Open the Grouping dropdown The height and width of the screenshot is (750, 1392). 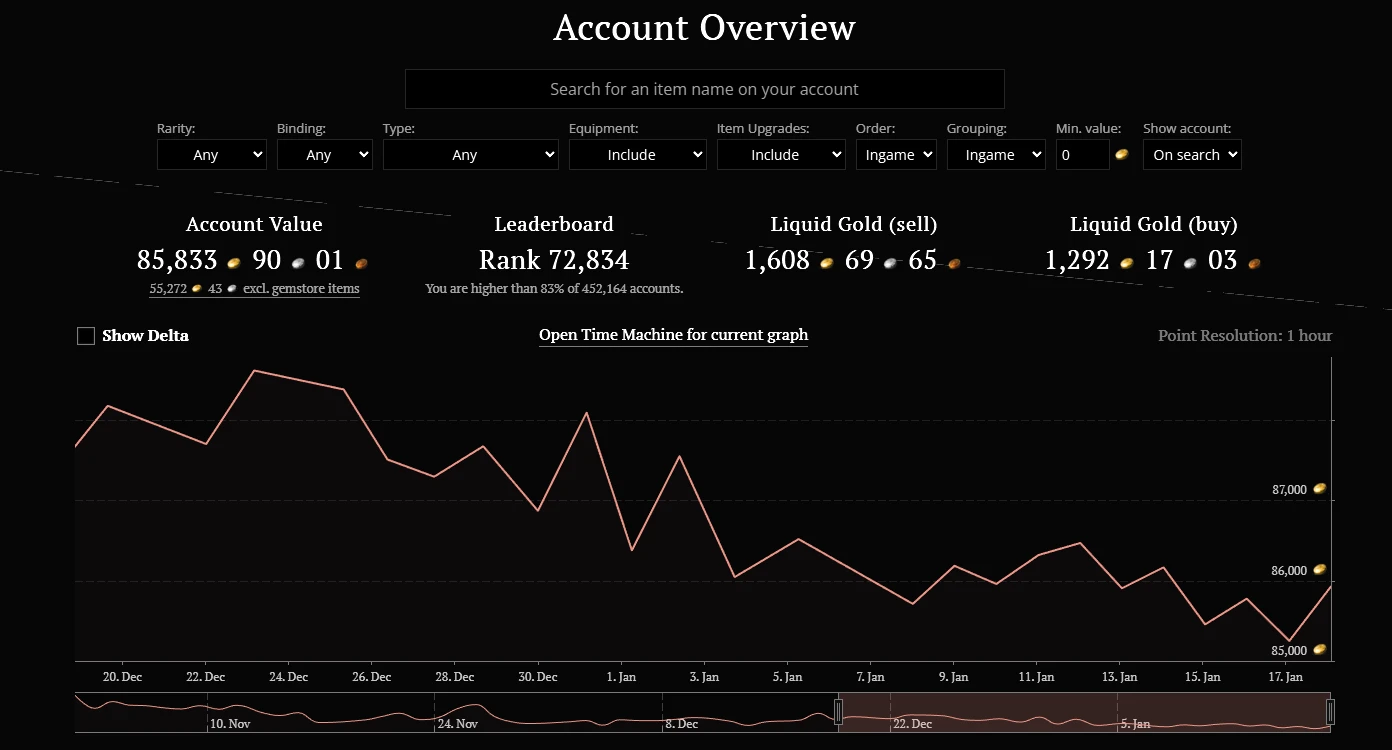[996, 155]
